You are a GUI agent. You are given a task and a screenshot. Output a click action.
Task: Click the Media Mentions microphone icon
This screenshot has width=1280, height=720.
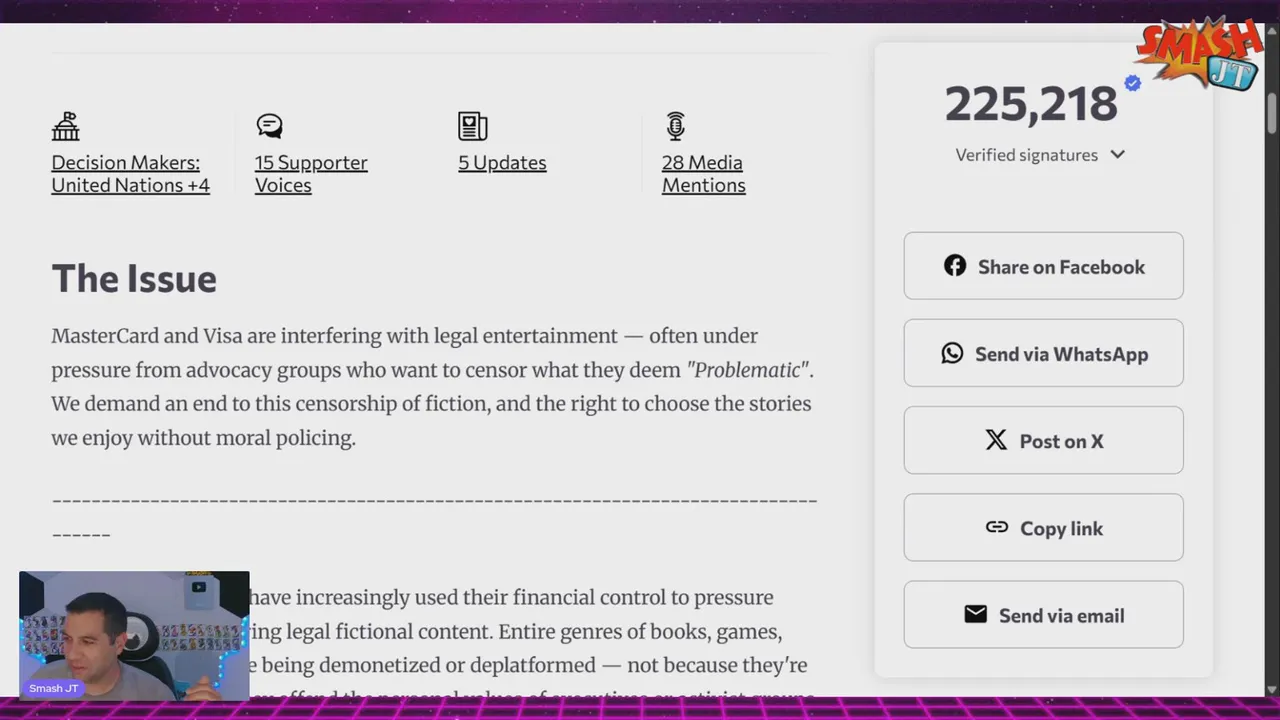tap(676, 126)
